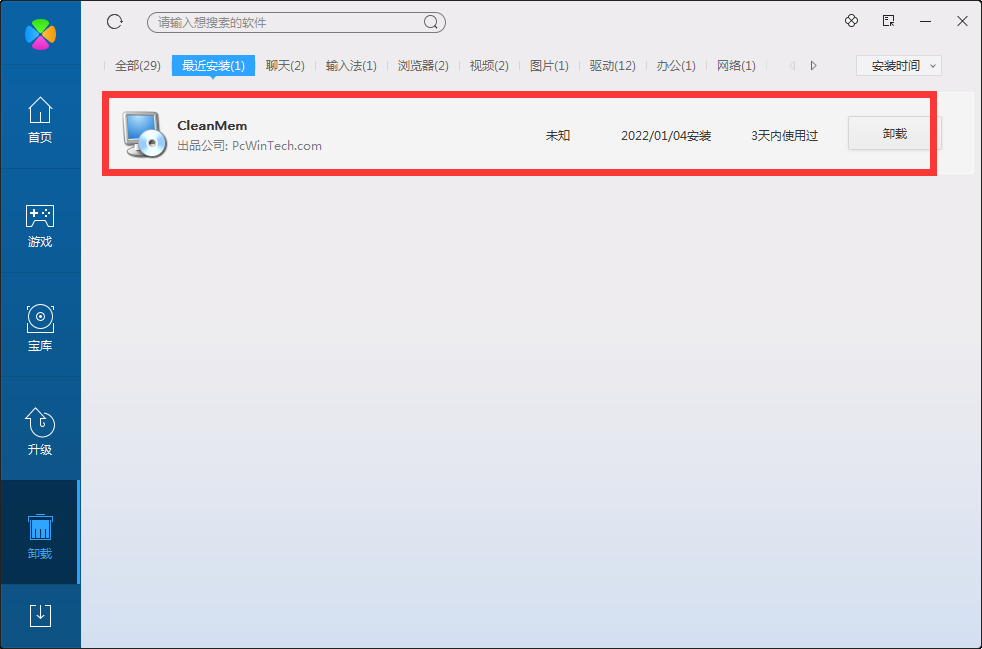Click the right arrow to show more categories

click(x=813, y=65)
